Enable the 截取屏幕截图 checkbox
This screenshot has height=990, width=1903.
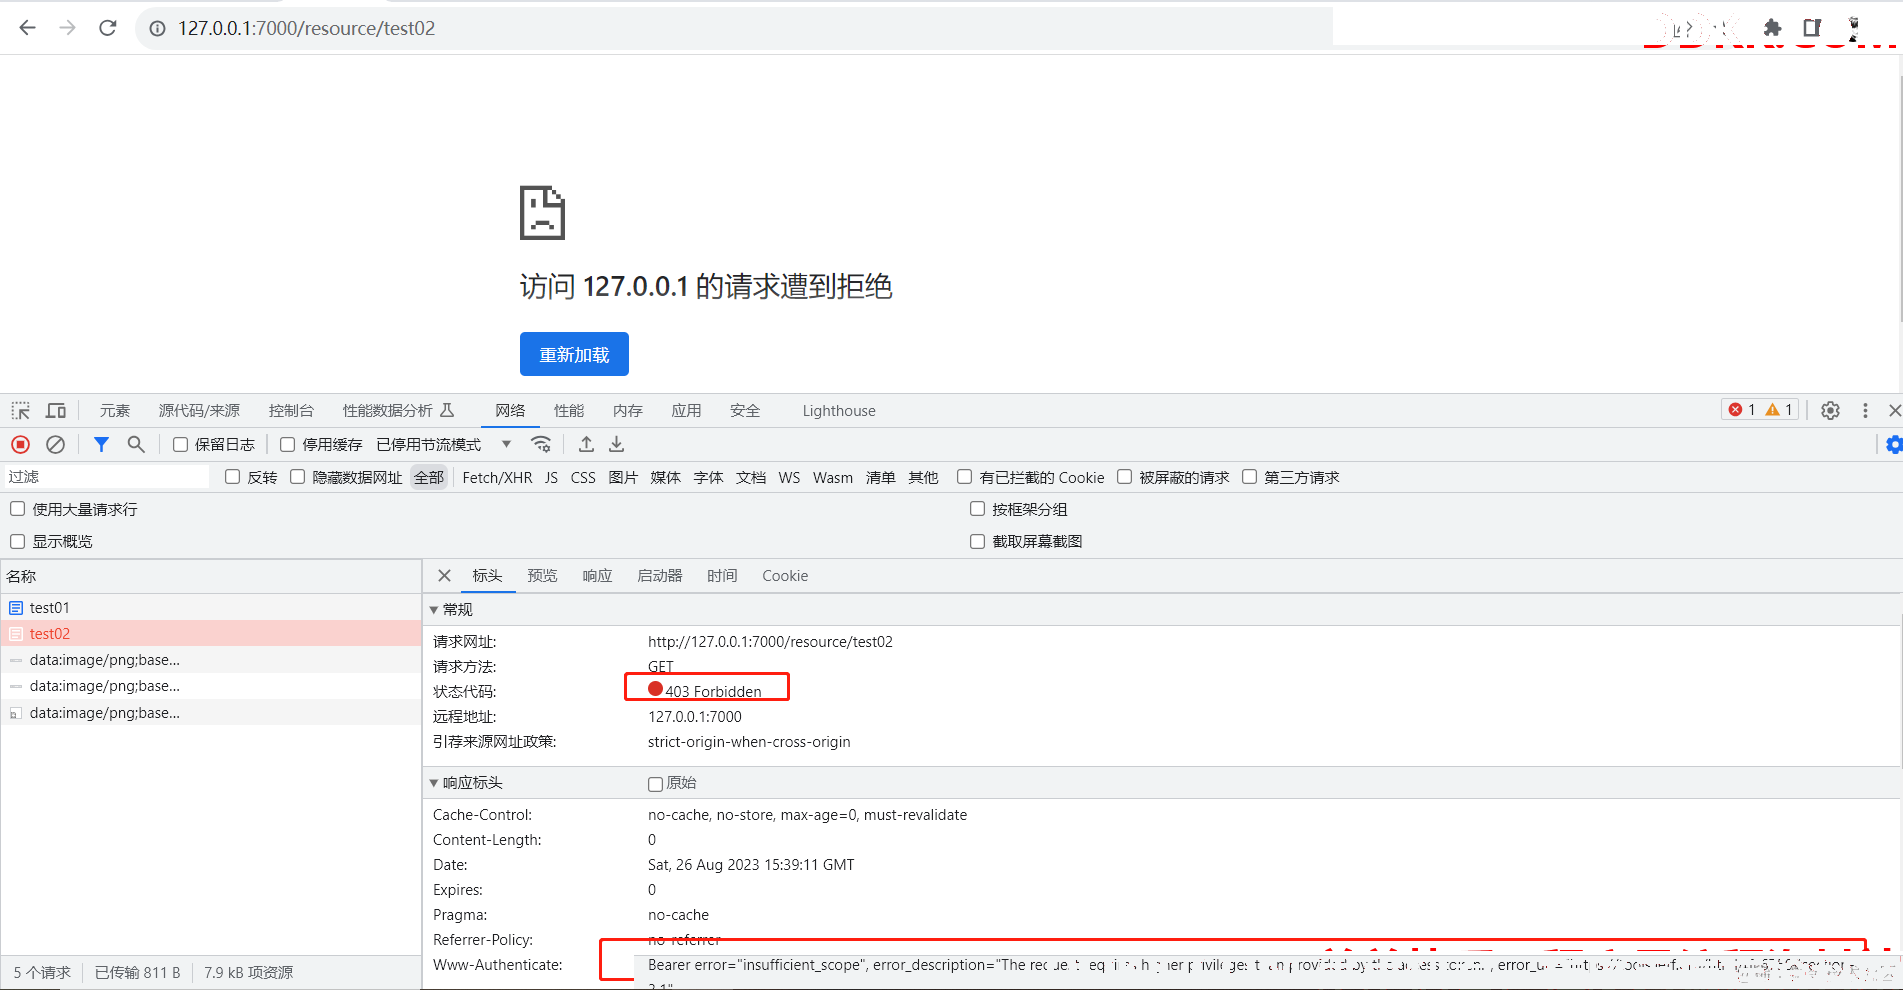tap(978, 541)
